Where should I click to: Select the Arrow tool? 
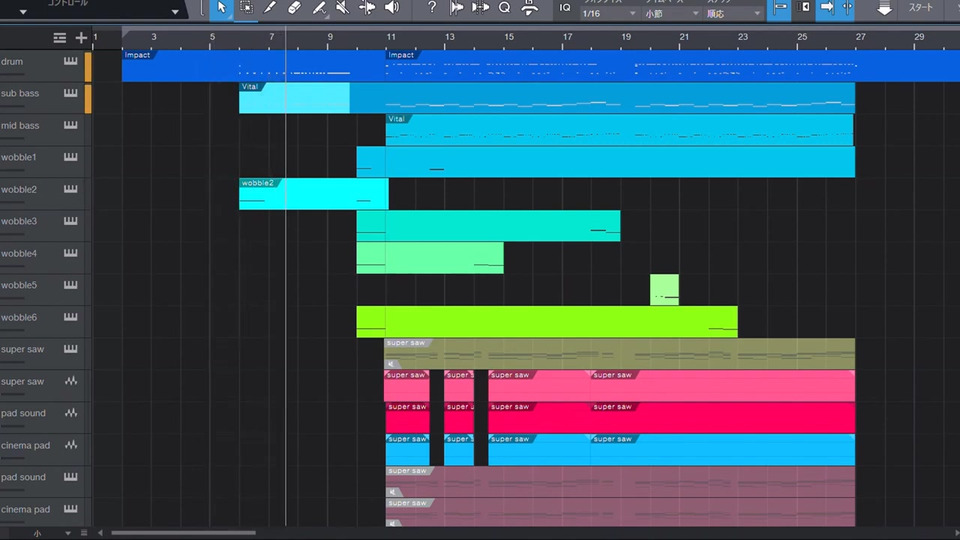pos(221,8)
